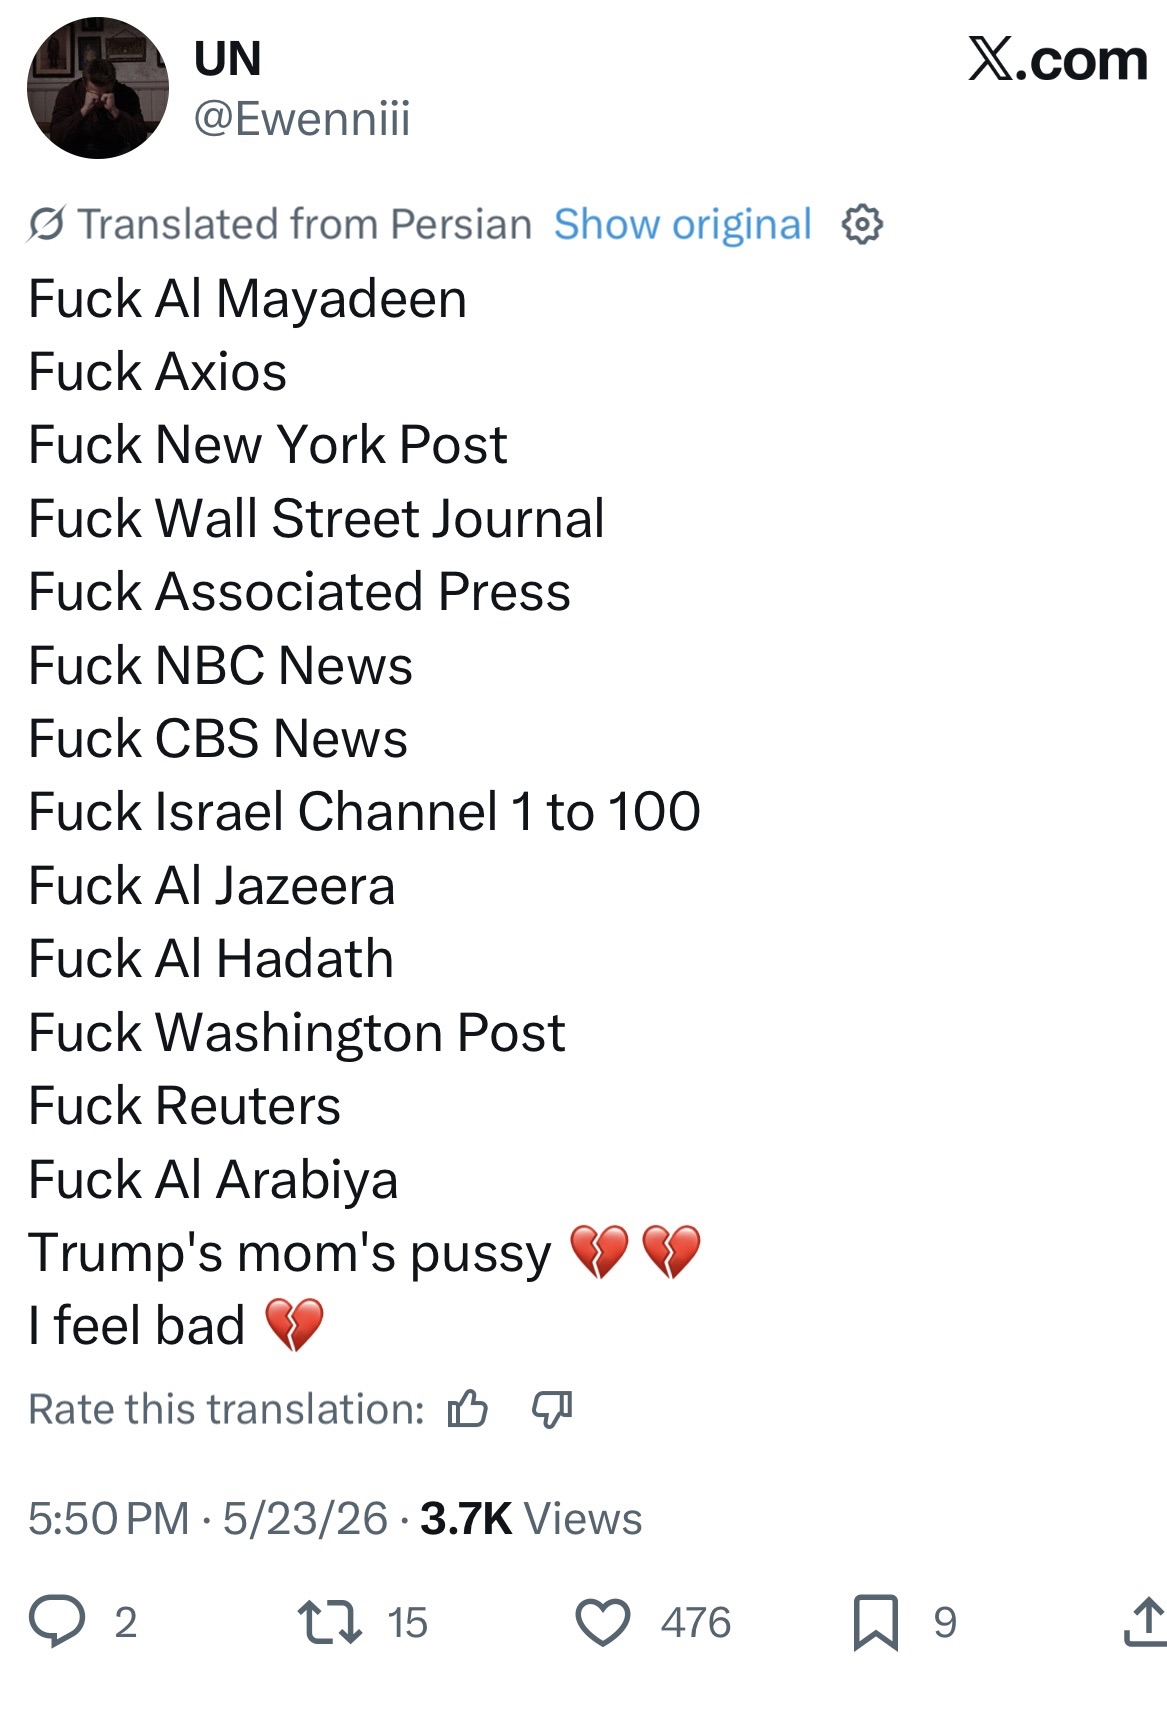Rate translation thumbs up
Viewport: 1167px width, 1715px height.
coord(468,1409)
